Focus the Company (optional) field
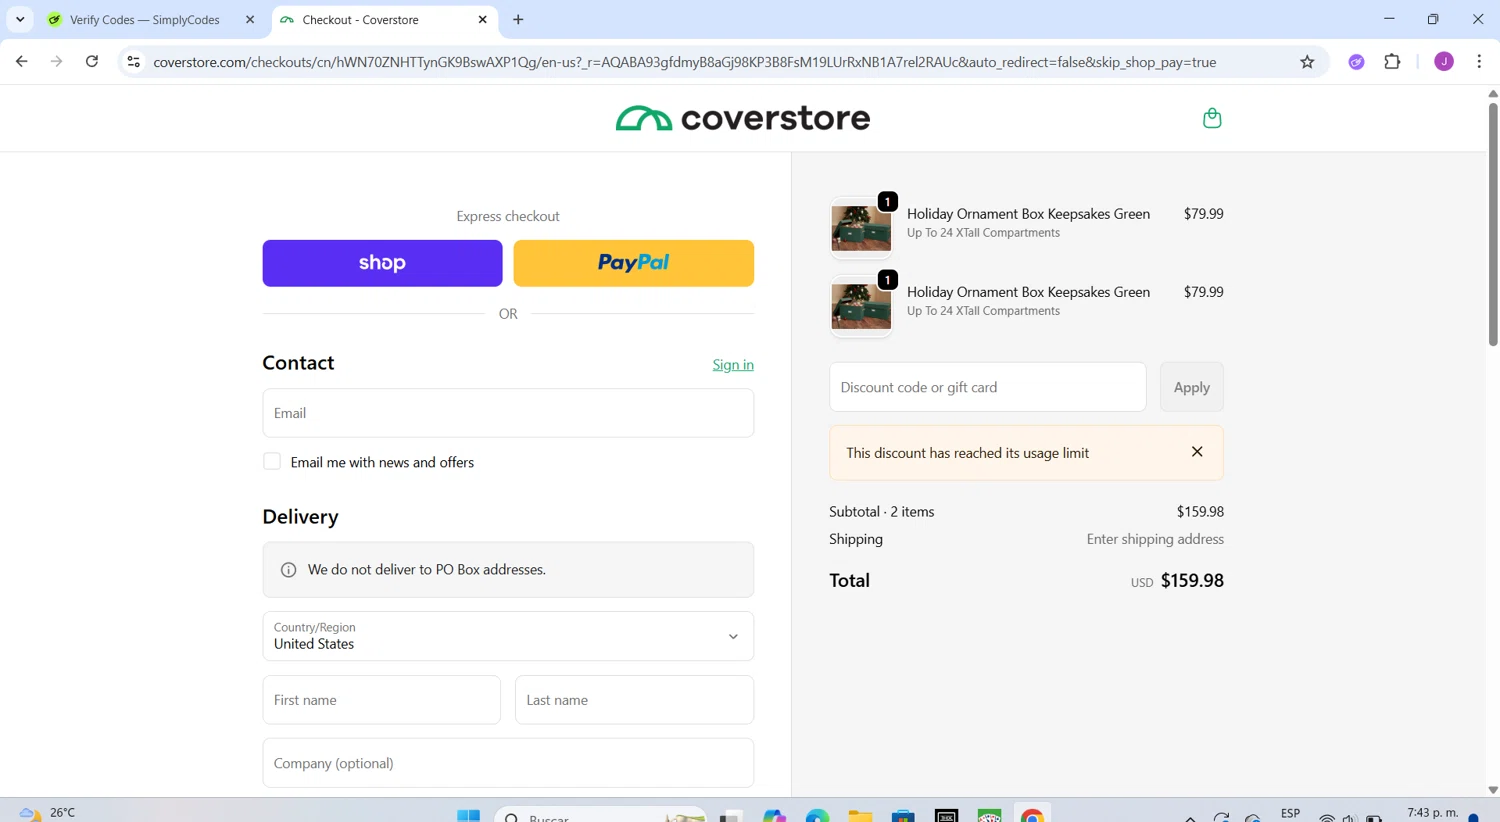1500x822 pixels. 508,763
